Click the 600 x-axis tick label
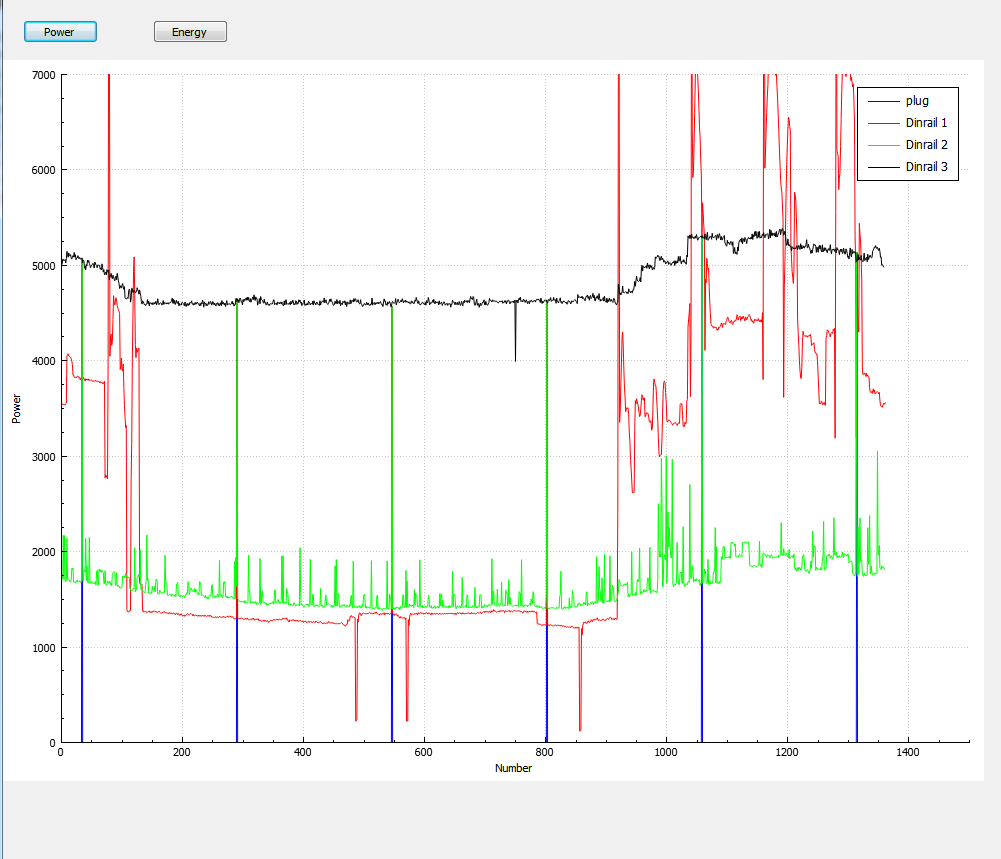Viewport: 1001px width, 859px height. coord(423,752)
